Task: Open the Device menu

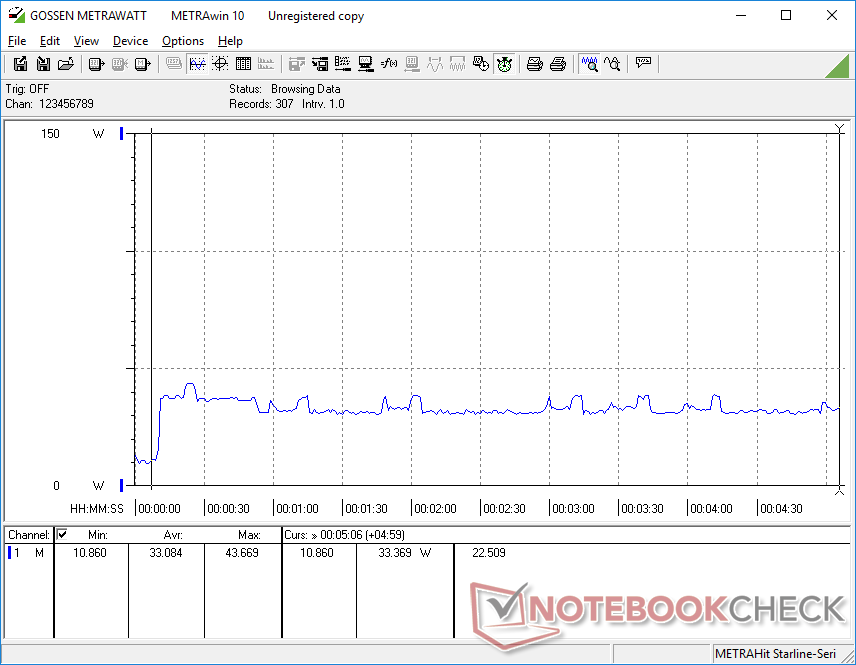Action: [x=130, y=41]
